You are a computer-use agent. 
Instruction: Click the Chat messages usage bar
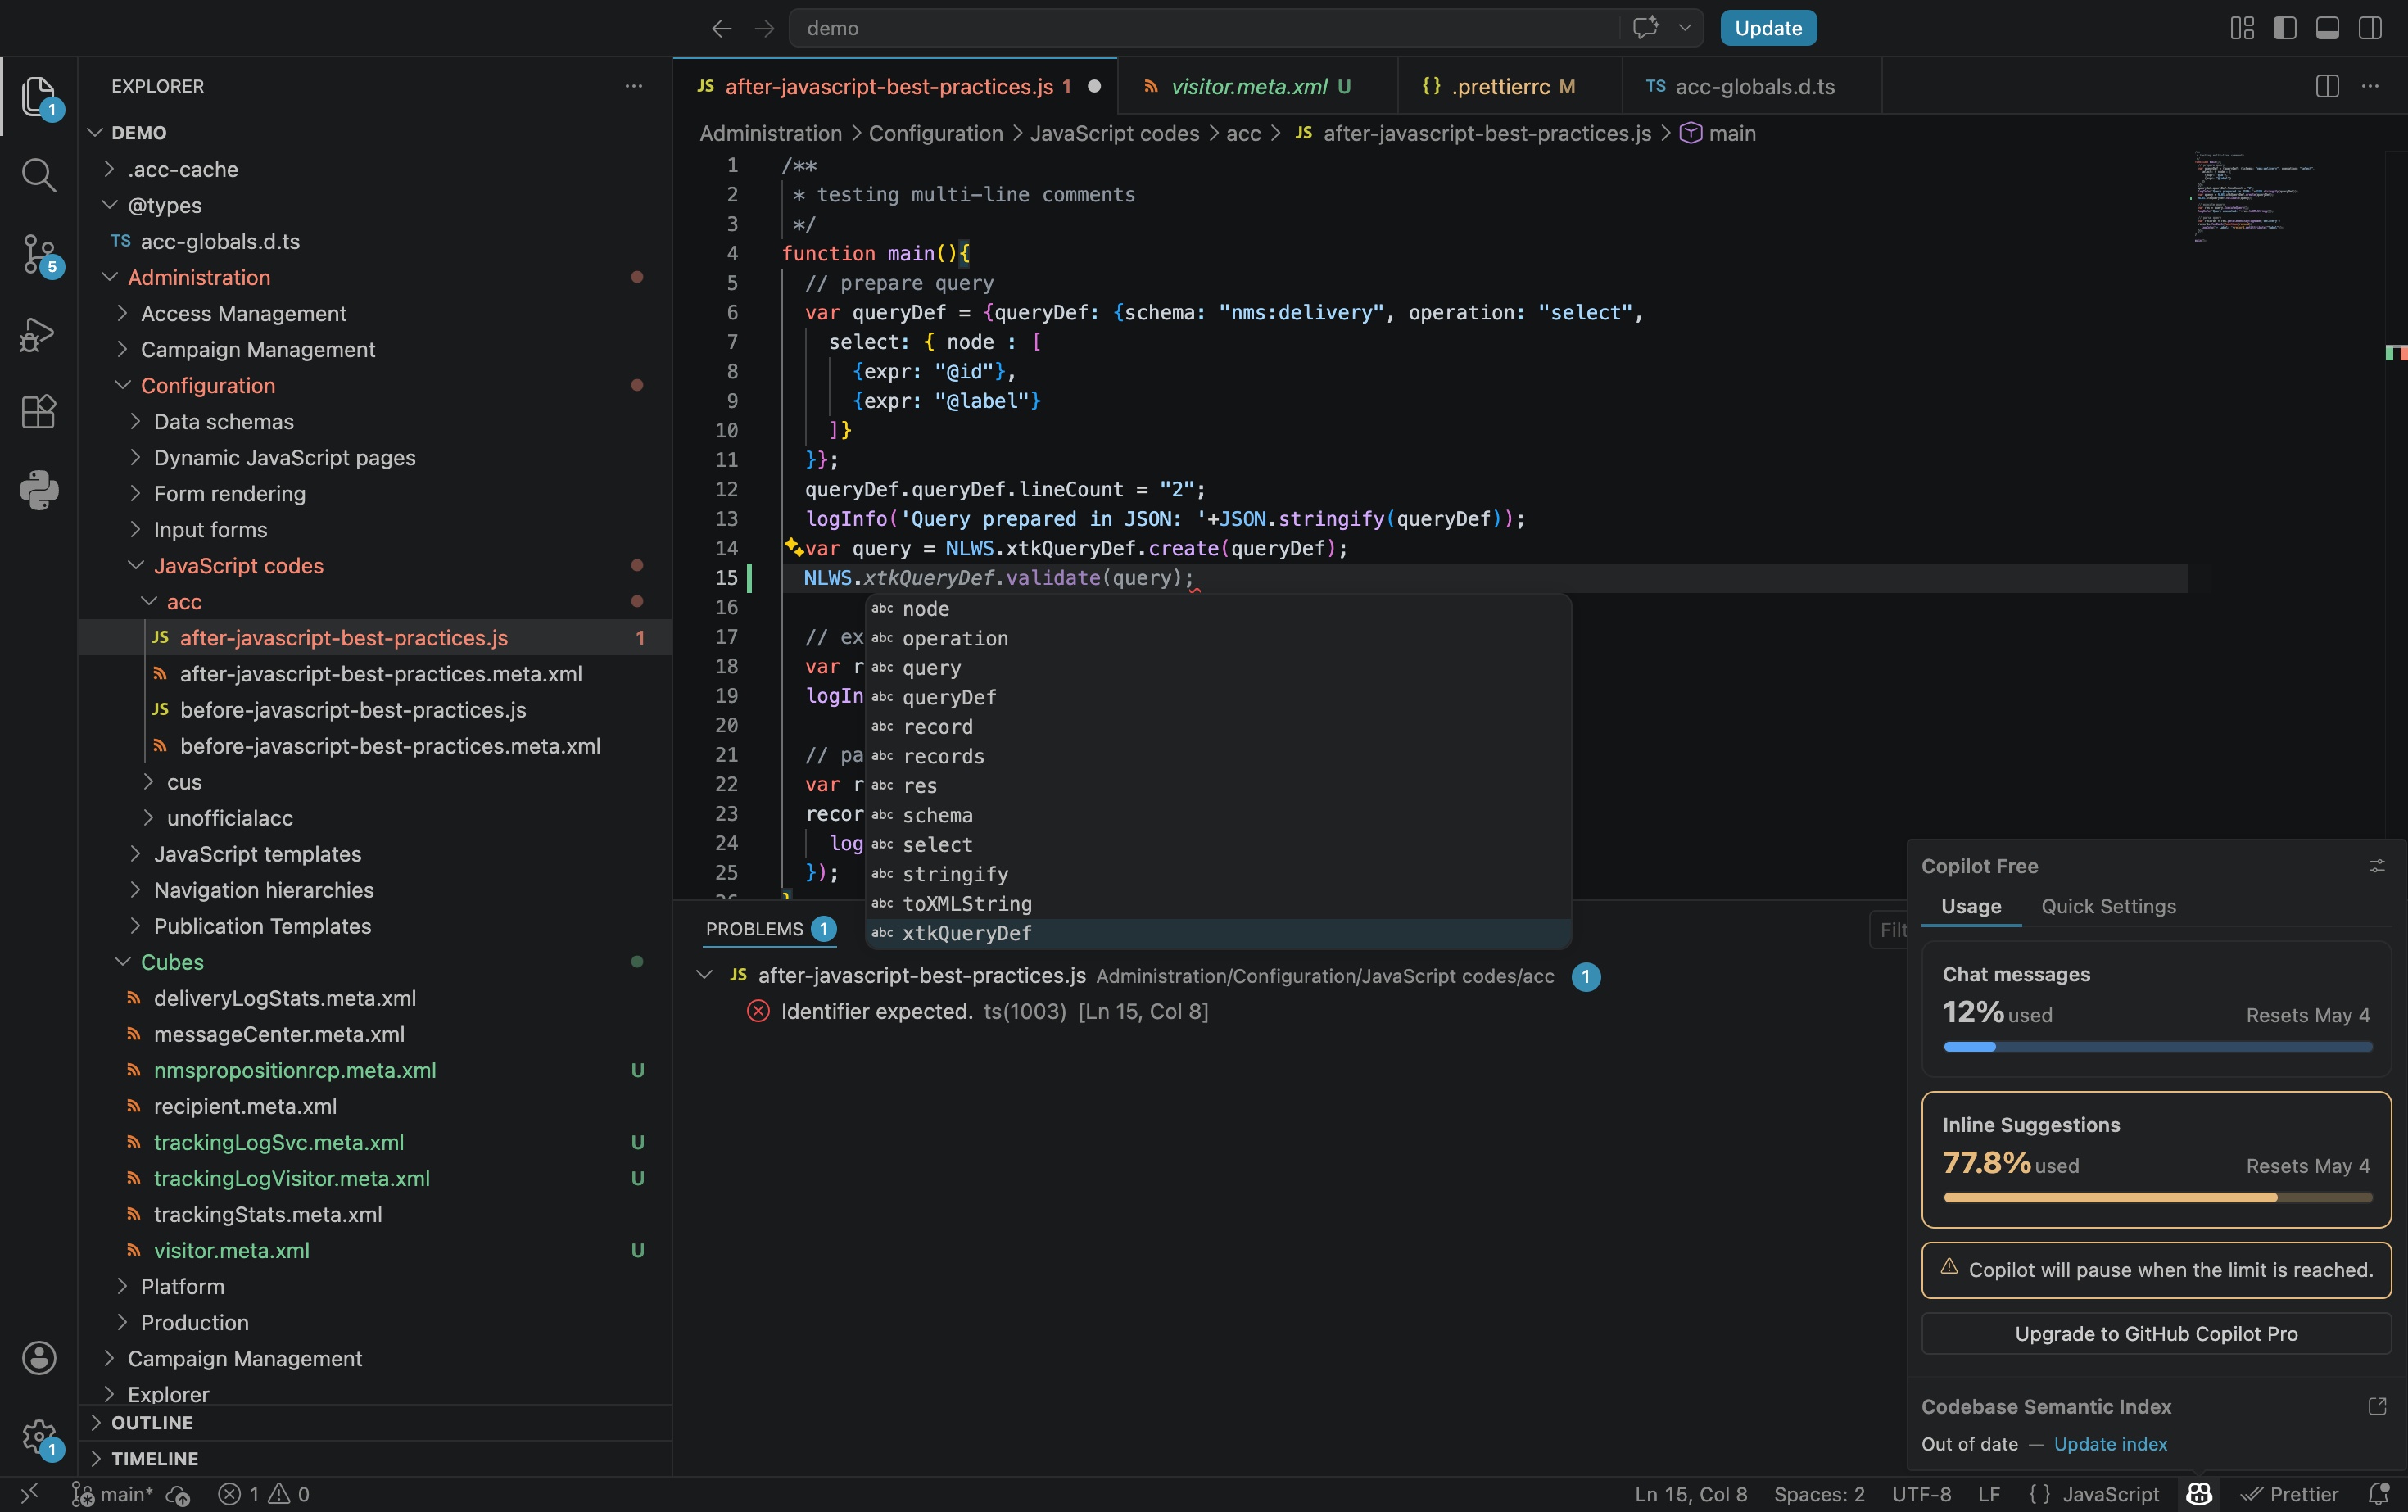[x=2157, y=1047]
